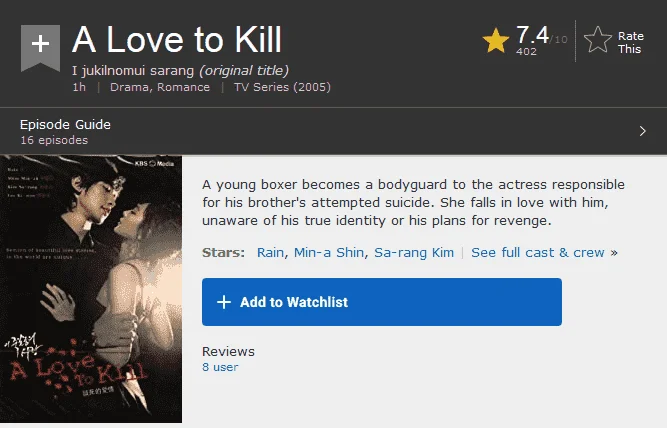Open Sa-rang Kim's profile link
Viewport: 667px width, 428px height.
[x=413, y=252]
